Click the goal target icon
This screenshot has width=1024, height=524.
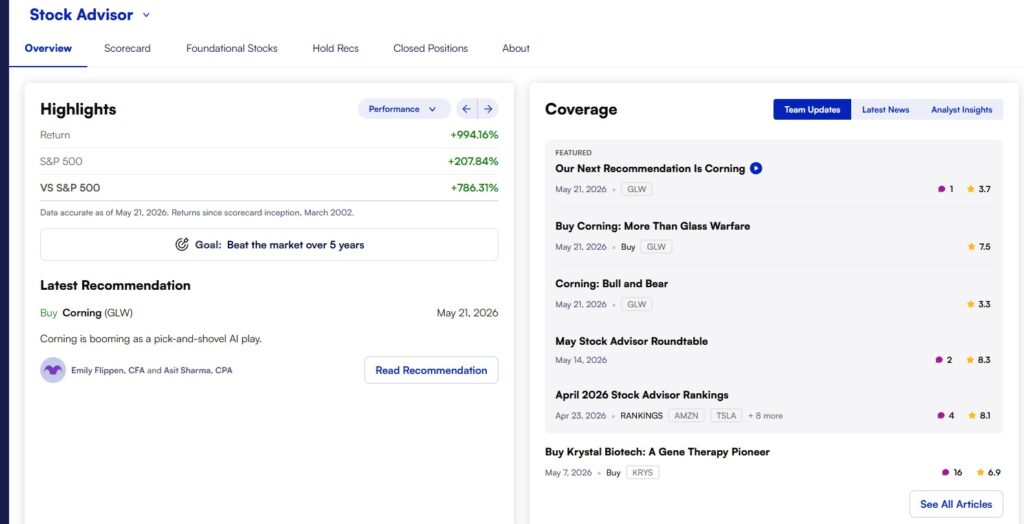pyautogui.click(x=182, y=245)
